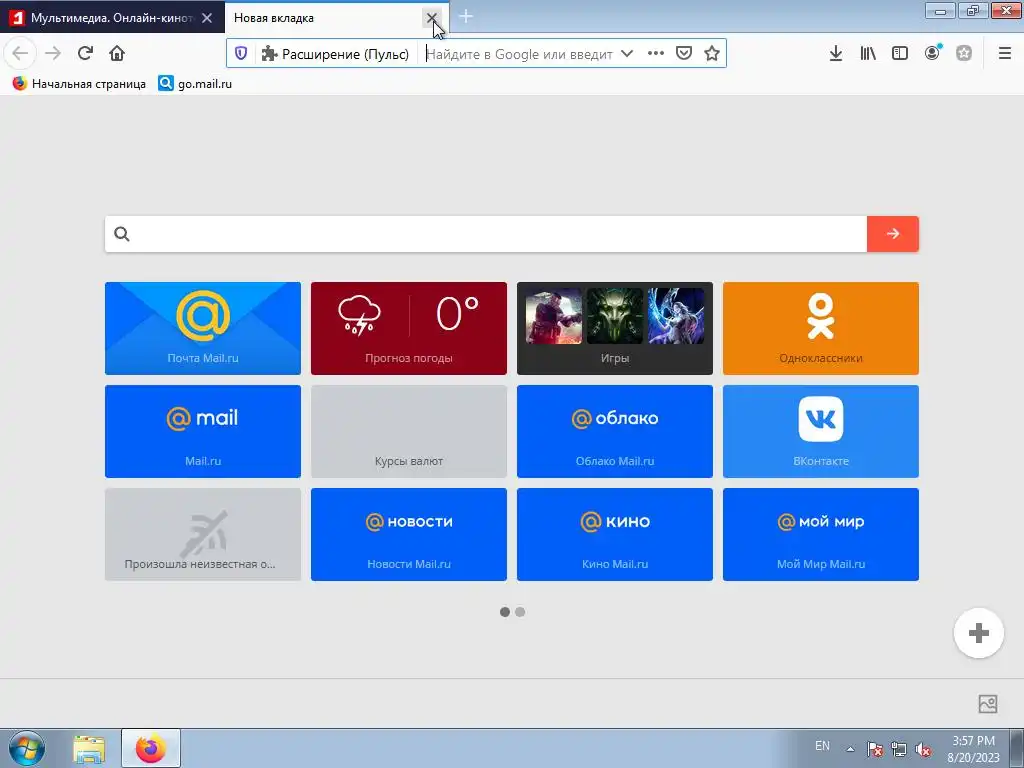Focus the address bar search field
Image resolution: width=1024 pixels, height=768 pixels.
coord(519,54)
